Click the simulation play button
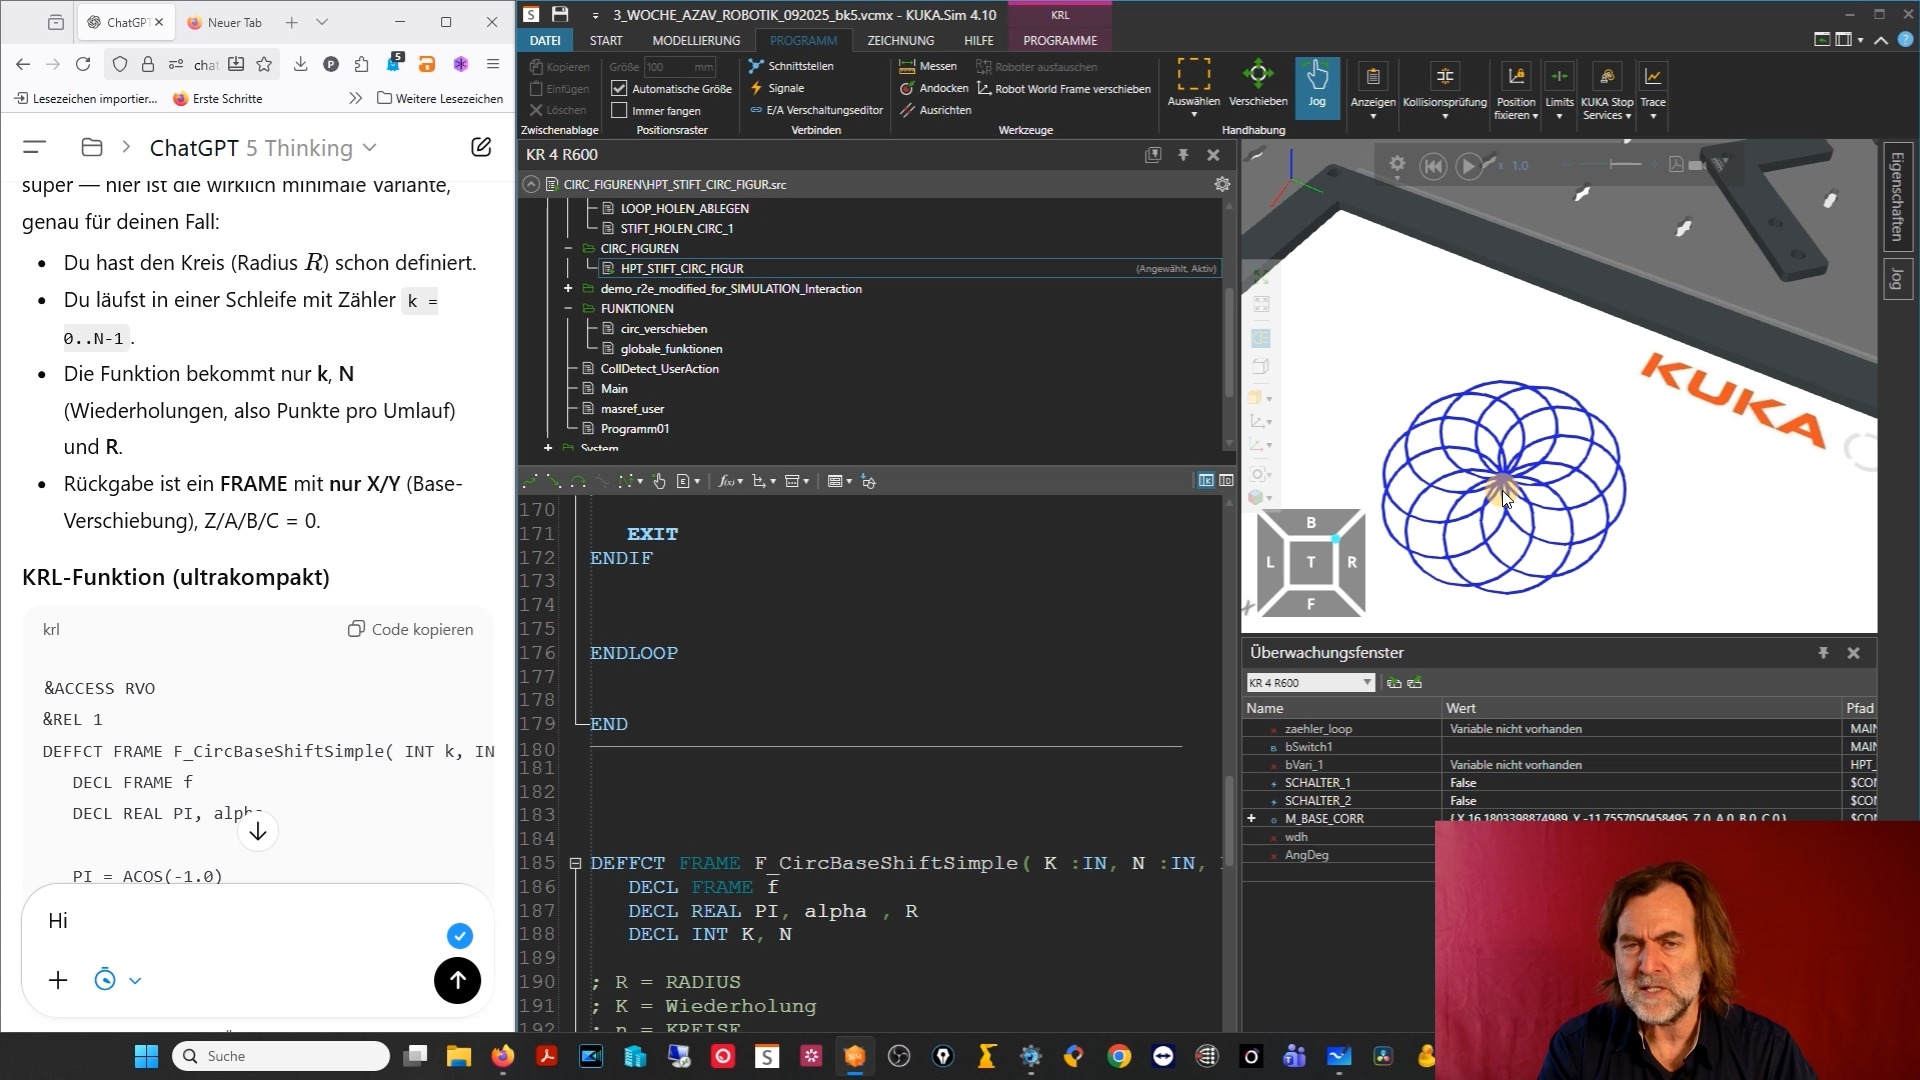The width and height of the screenshot is (1920, 1080). 1468,166
